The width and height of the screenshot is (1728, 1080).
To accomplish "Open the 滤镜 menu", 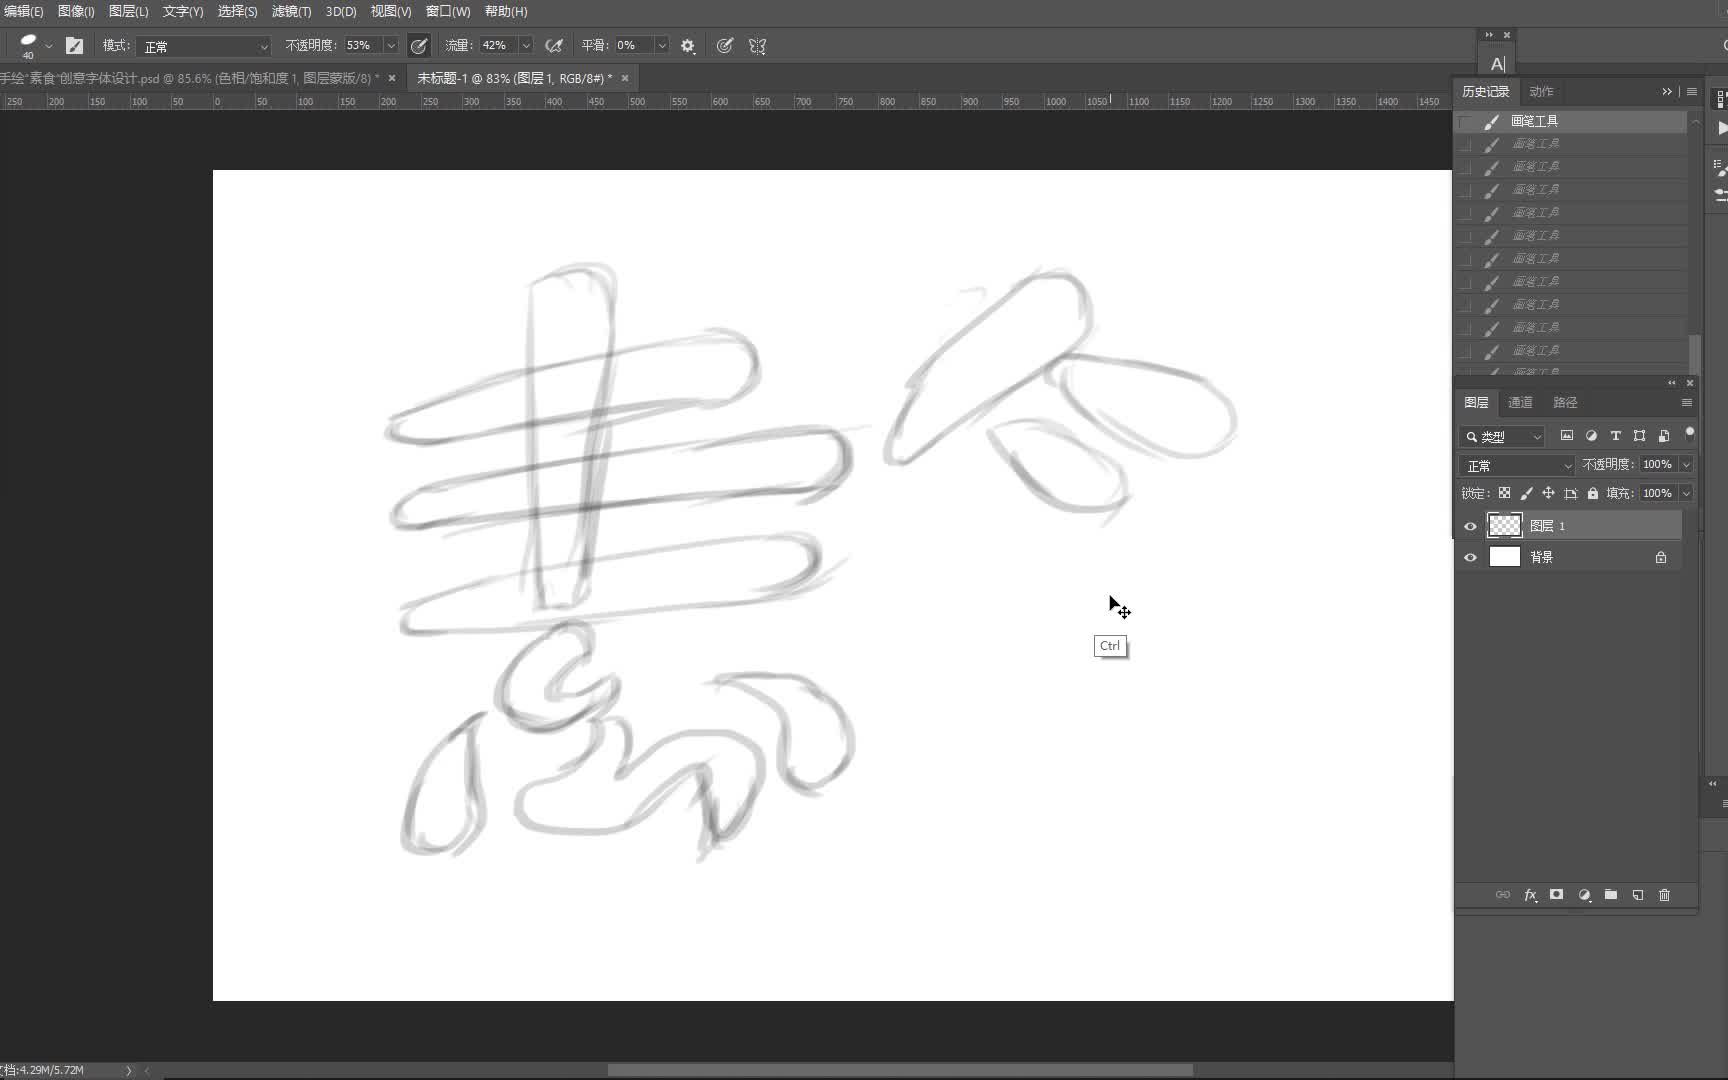I will pos(290,11).
